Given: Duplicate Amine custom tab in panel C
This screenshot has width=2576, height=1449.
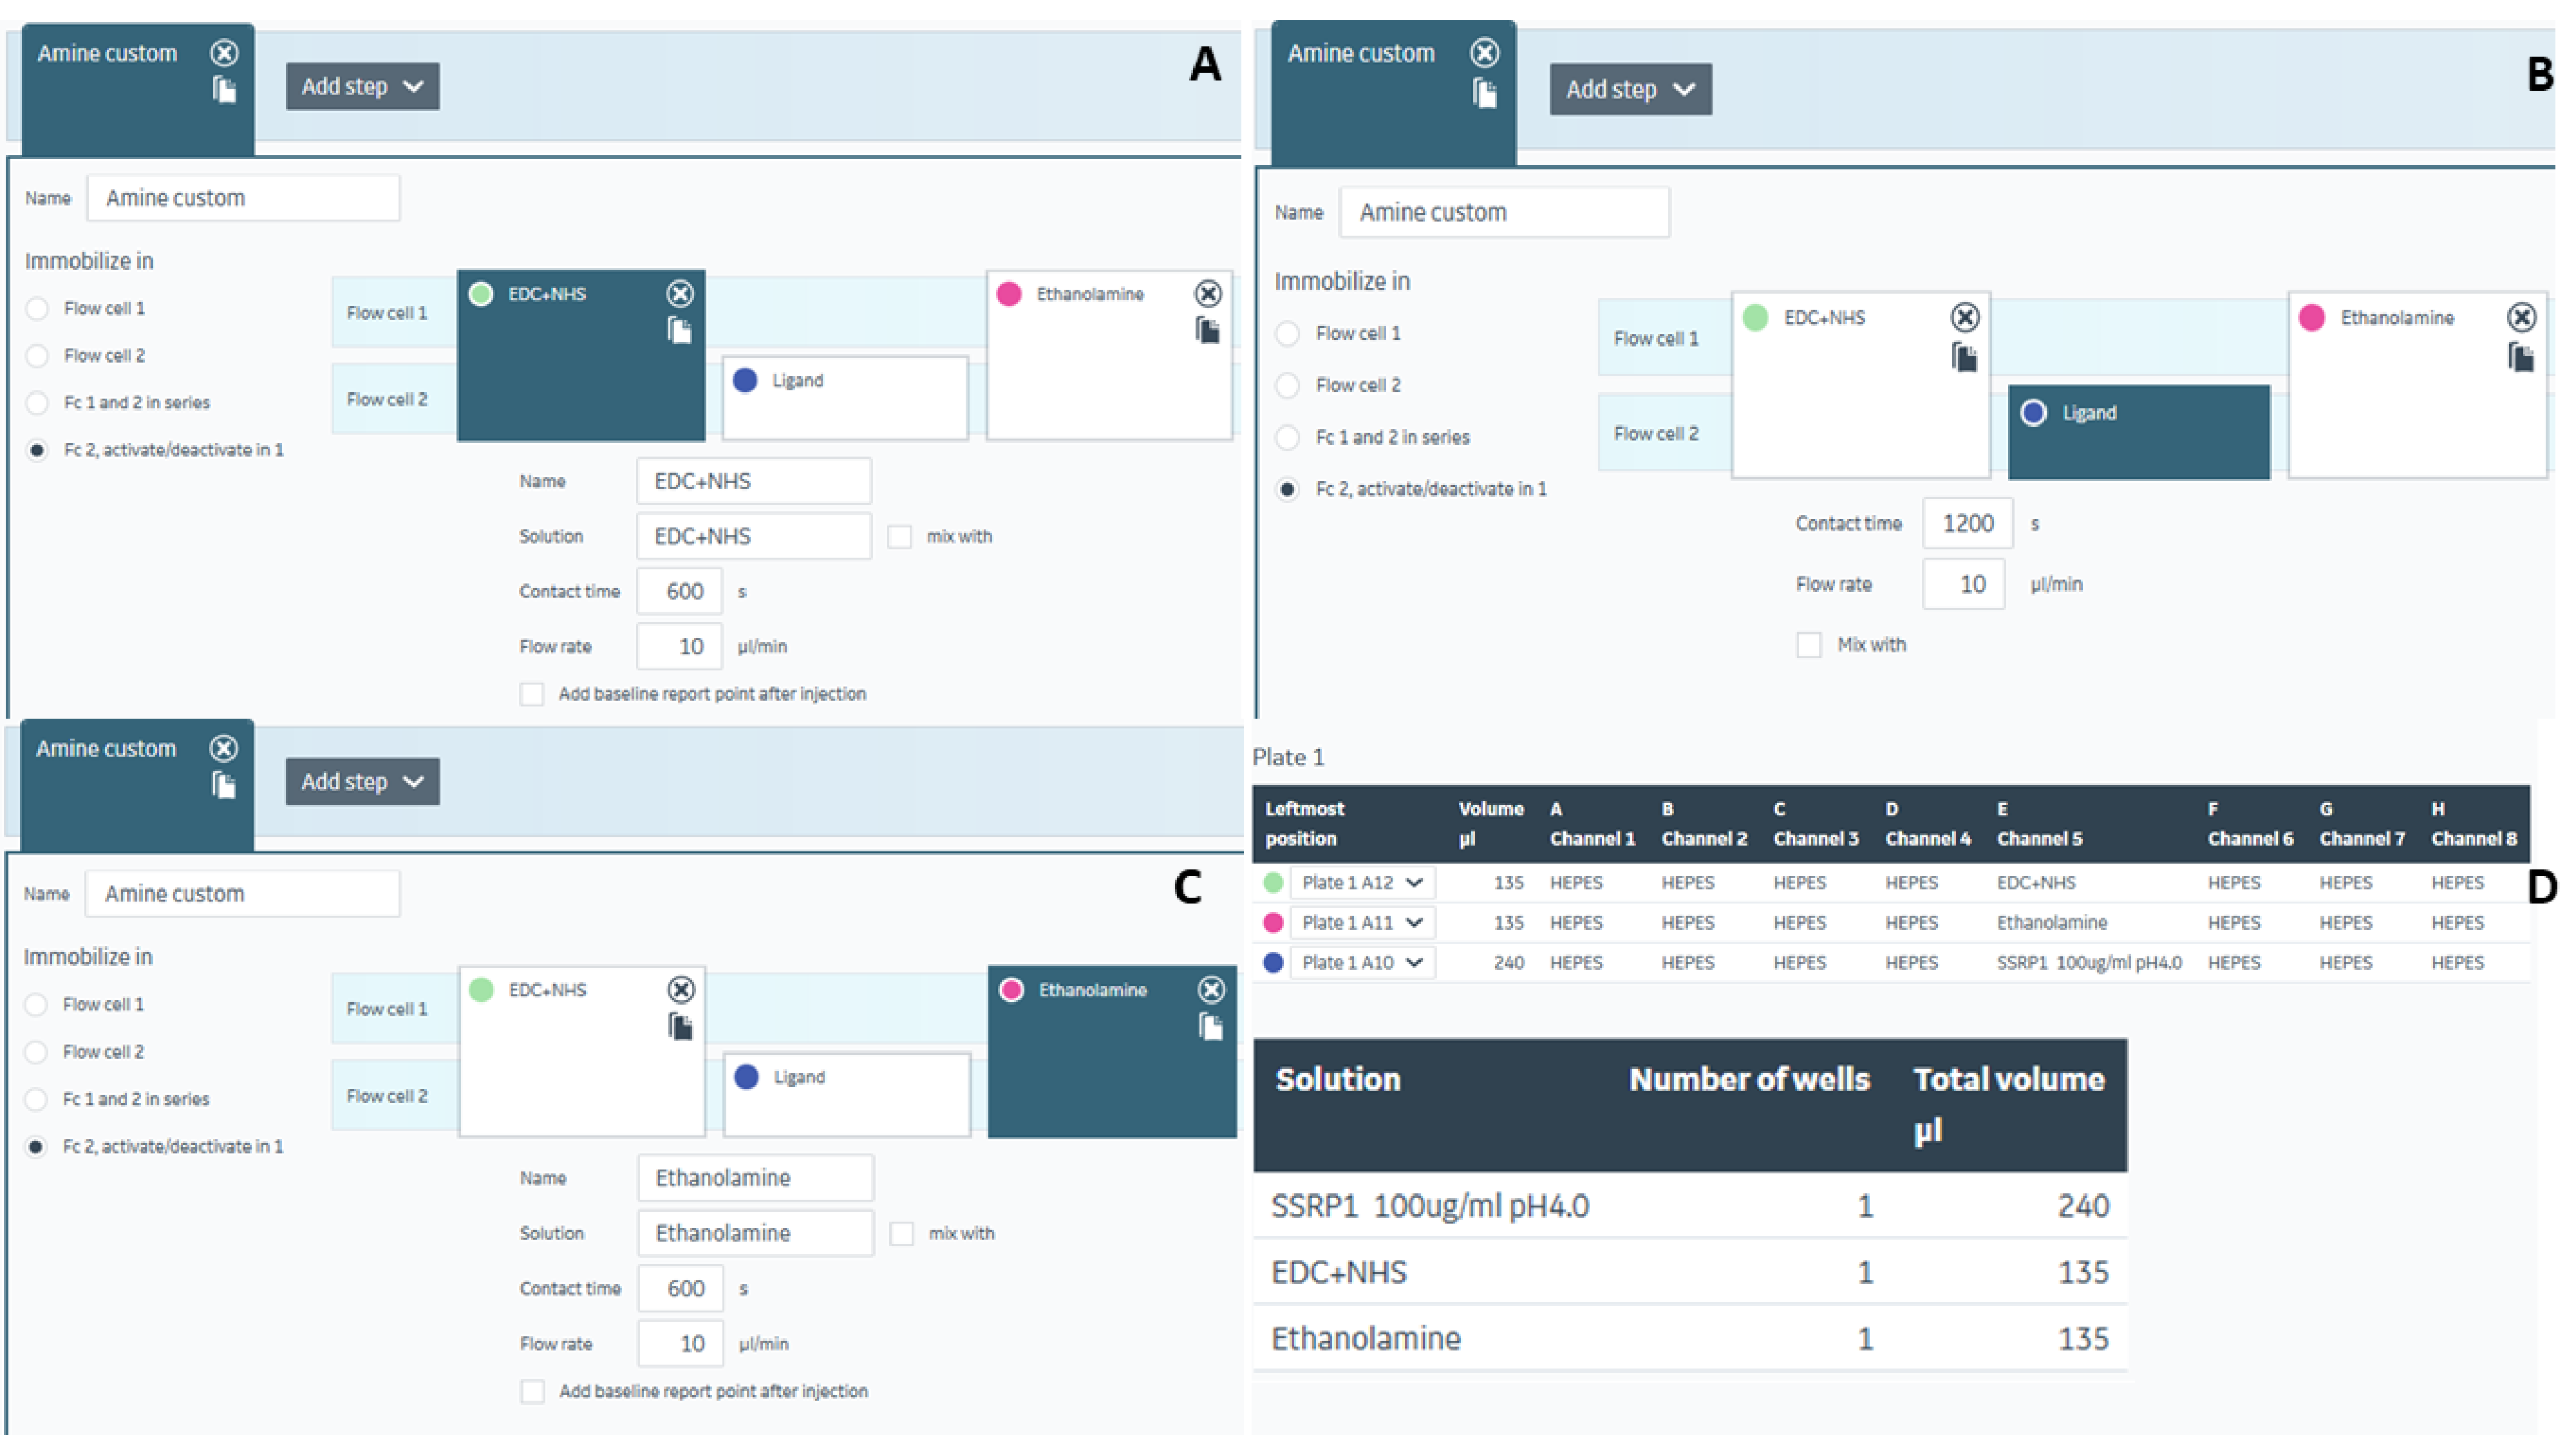Looking at the screenshot, I should click(x=224, y=786).
